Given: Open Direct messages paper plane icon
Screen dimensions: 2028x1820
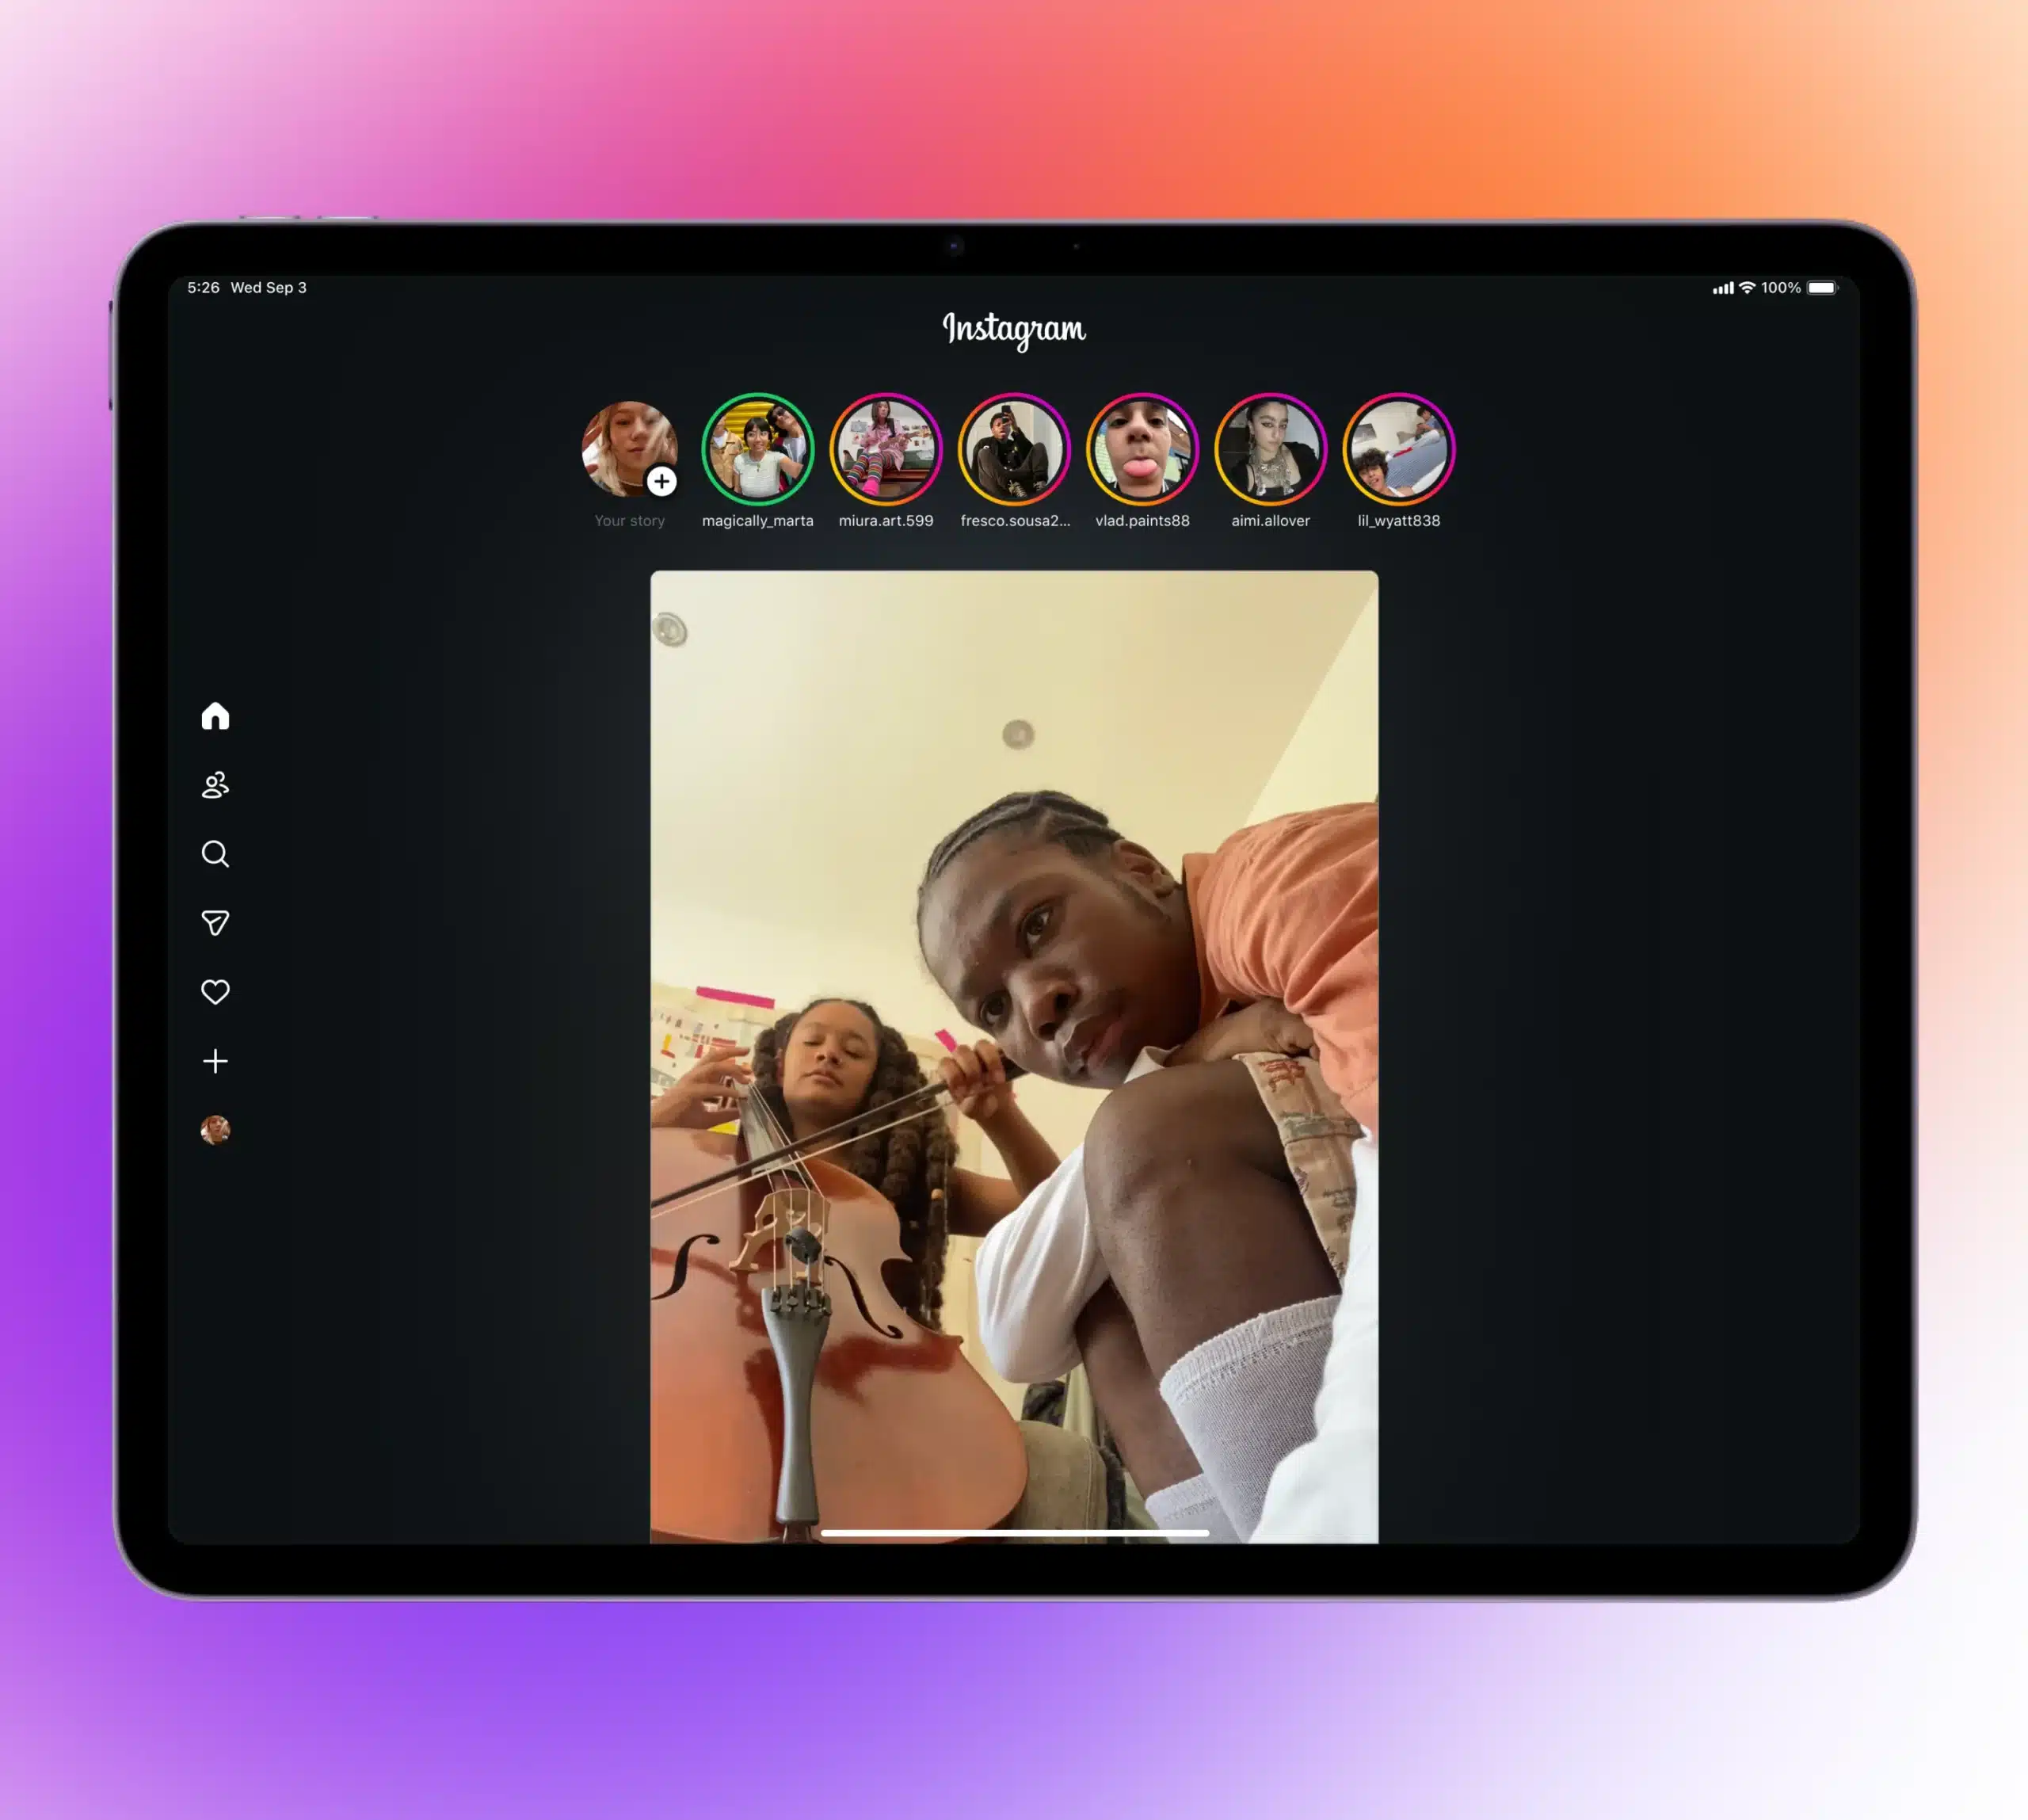Looking at the screenshot, I should (x=215, y=923).
